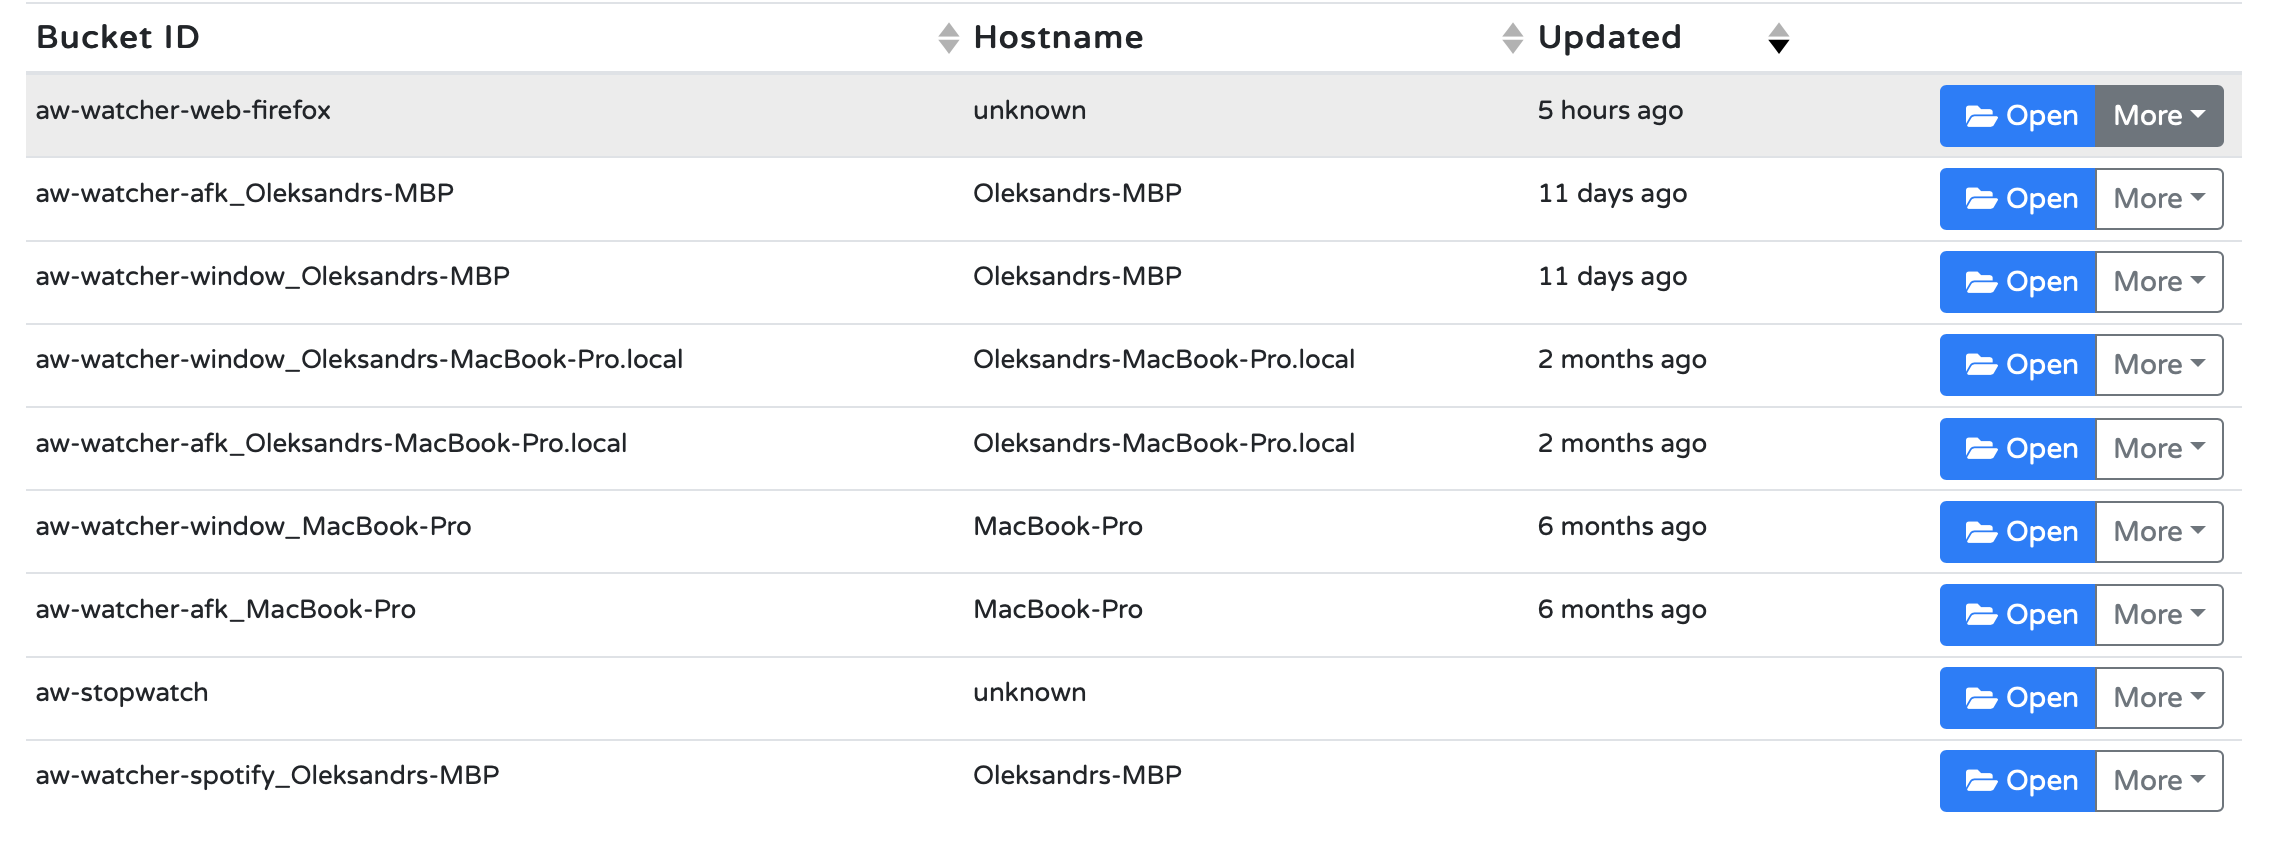Expand More dropdown for aw-watcher-spotify_Oleksandrs-MBP
The image size is (2270, 848).
click(x=2159, y=781)
